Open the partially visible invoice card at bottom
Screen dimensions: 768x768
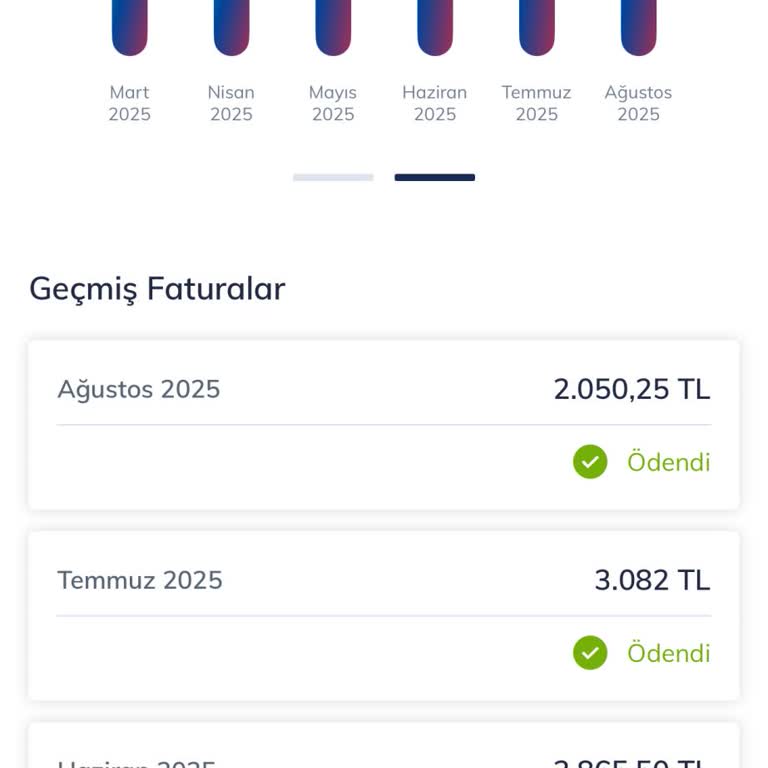pyautogui.click(x=384, y=748)
